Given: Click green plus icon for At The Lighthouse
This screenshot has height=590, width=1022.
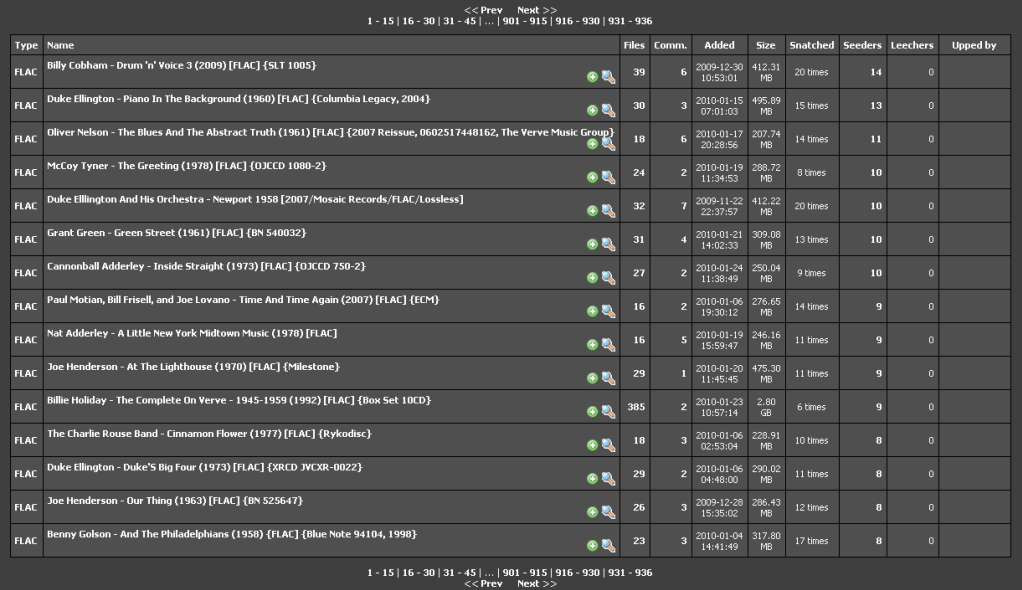Looking at the screenshot, I should click(x=592, y=378).
